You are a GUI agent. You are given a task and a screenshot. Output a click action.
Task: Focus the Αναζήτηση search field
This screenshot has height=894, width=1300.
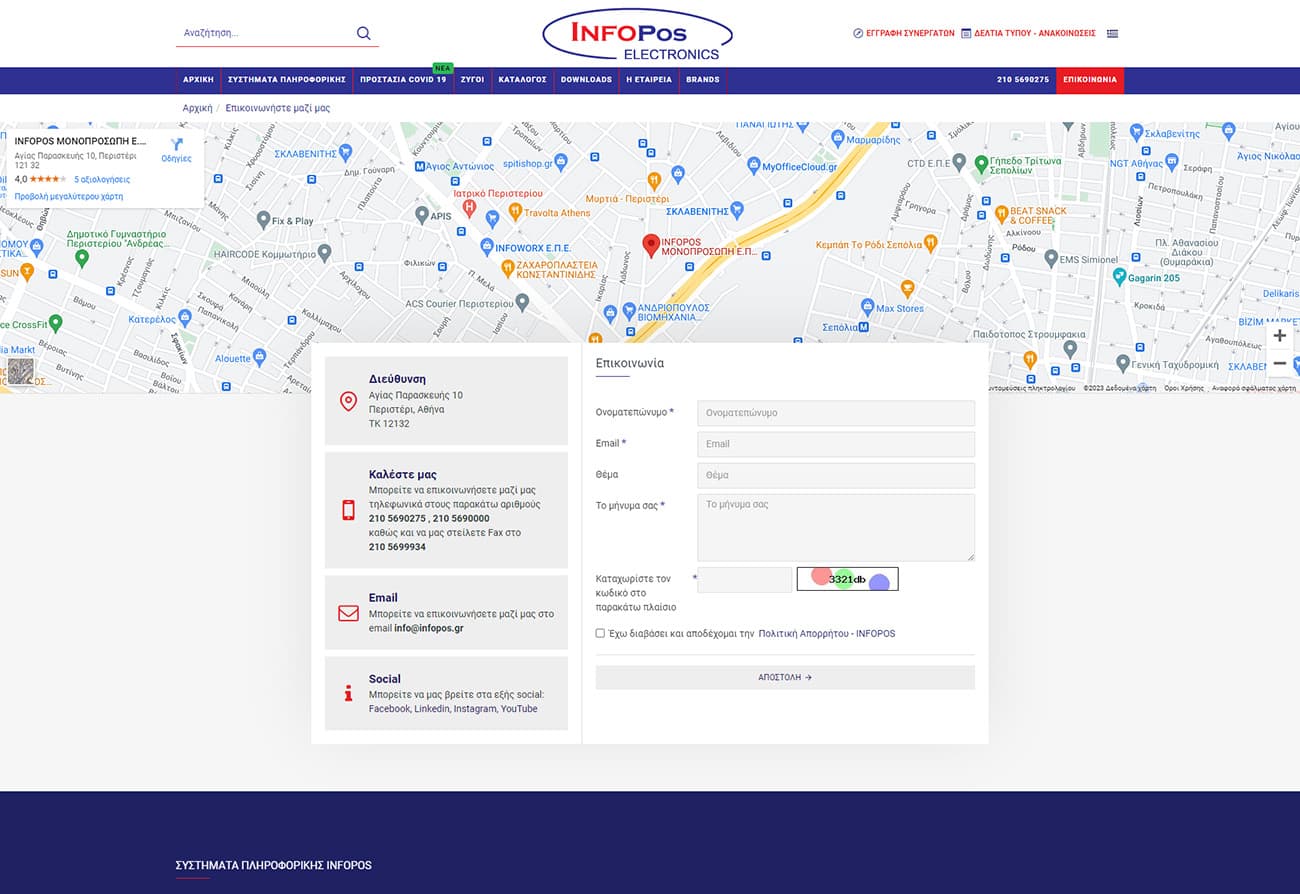click(x=265, y=33)
